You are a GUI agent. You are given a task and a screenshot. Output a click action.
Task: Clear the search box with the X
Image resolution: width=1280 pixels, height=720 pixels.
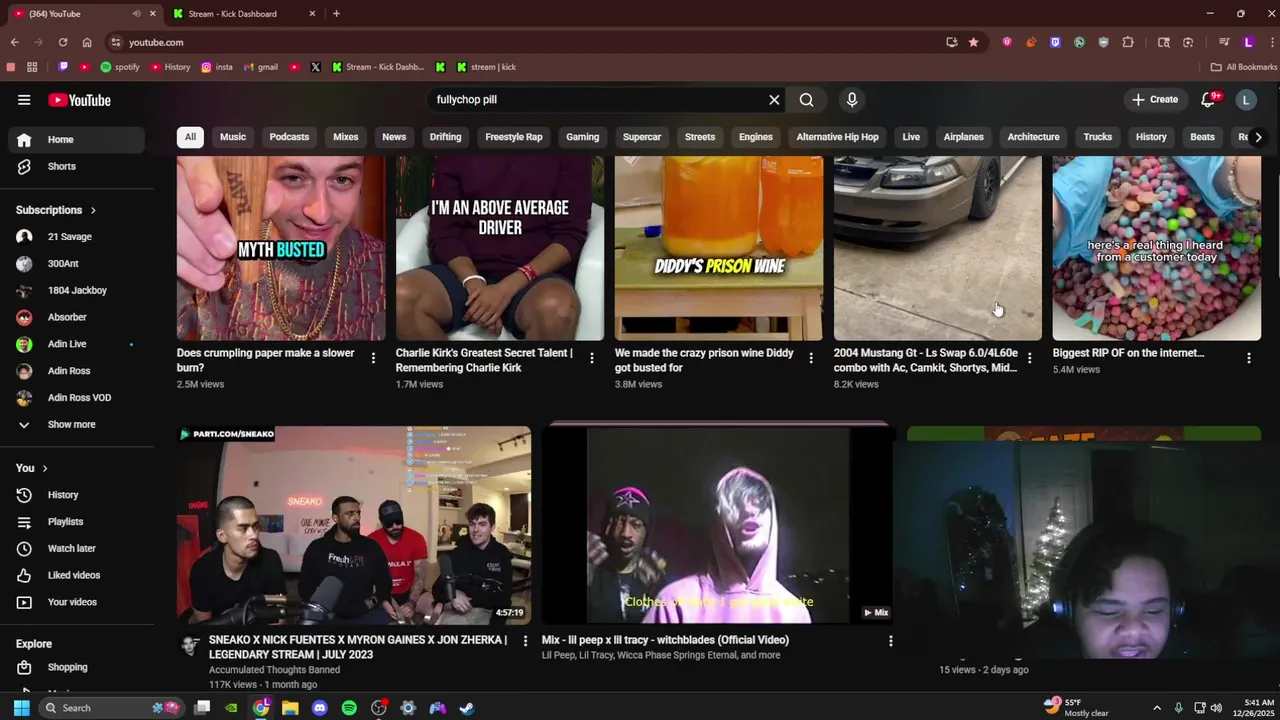[774, 100]
